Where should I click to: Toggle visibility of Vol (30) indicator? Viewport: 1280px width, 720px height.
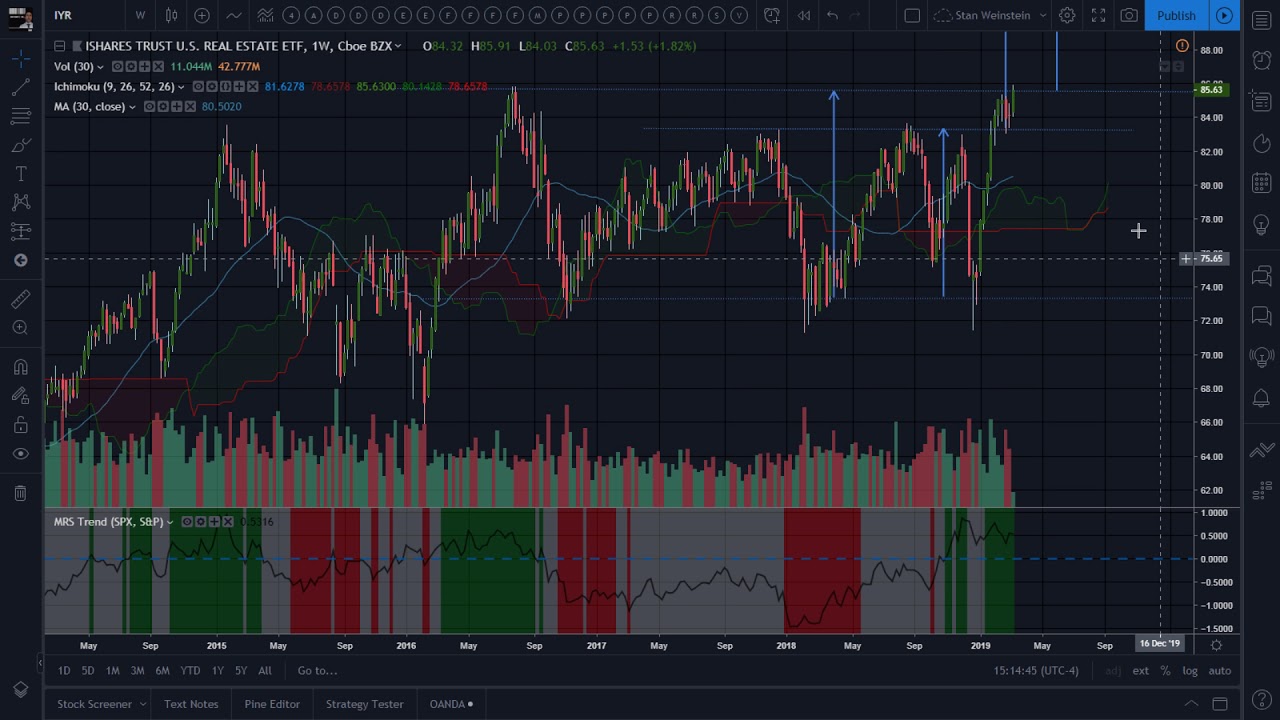pos(117,66)
